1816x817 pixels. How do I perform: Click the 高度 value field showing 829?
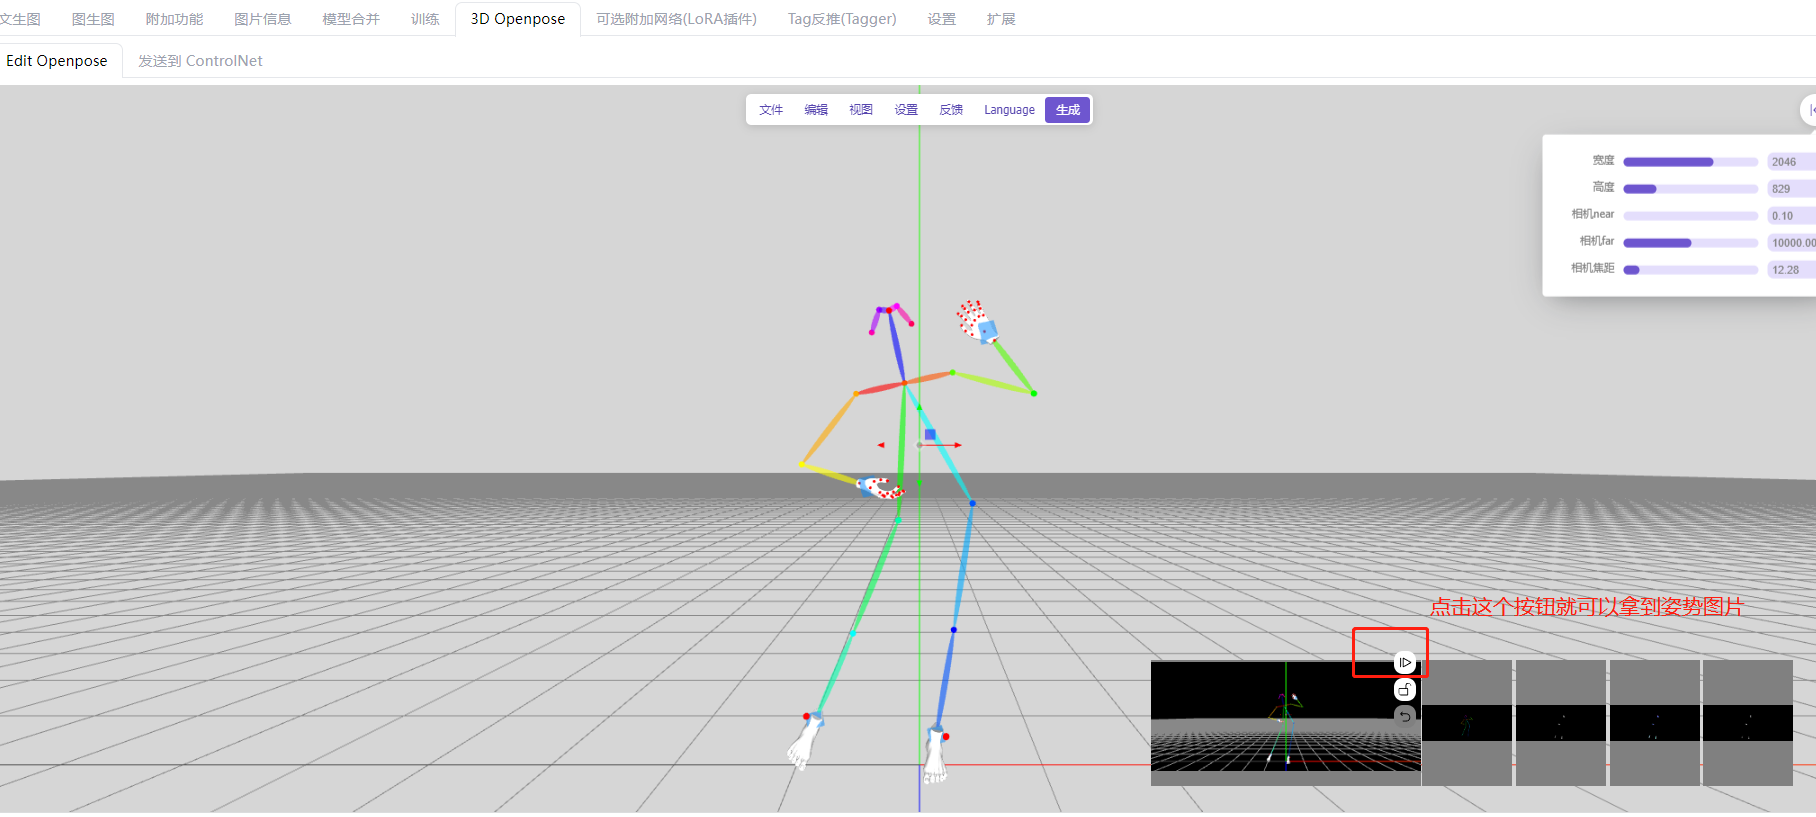click(x=1791, y=189)
